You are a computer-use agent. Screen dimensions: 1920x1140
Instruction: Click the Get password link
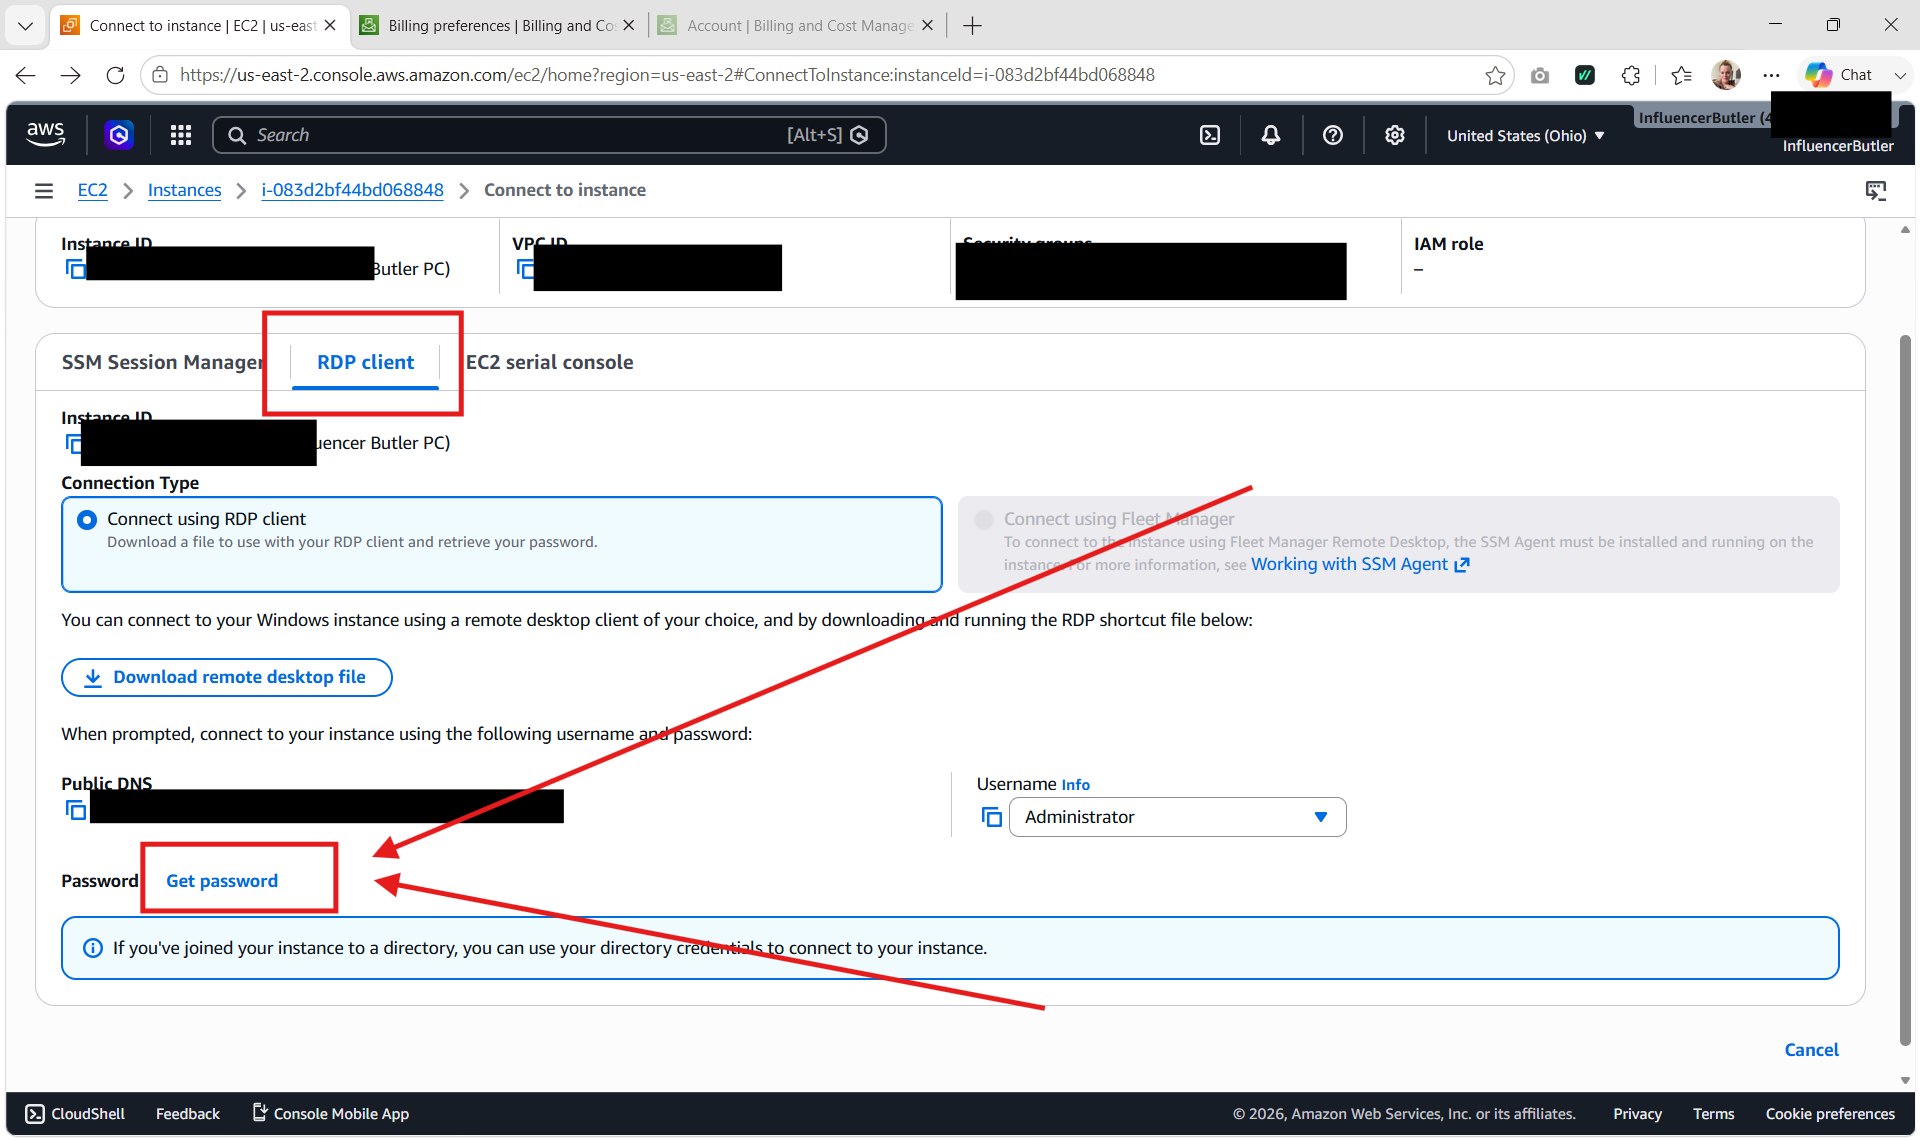[x=222, y=881]
